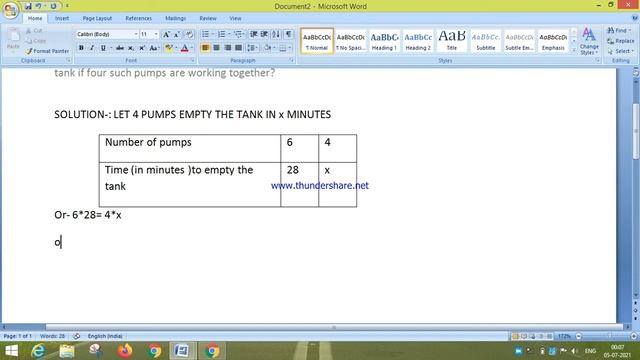The height and width of the screenshot is (360, 640).
Task: Click the Shrink Font icon
Action: click(x=177, y=35)
